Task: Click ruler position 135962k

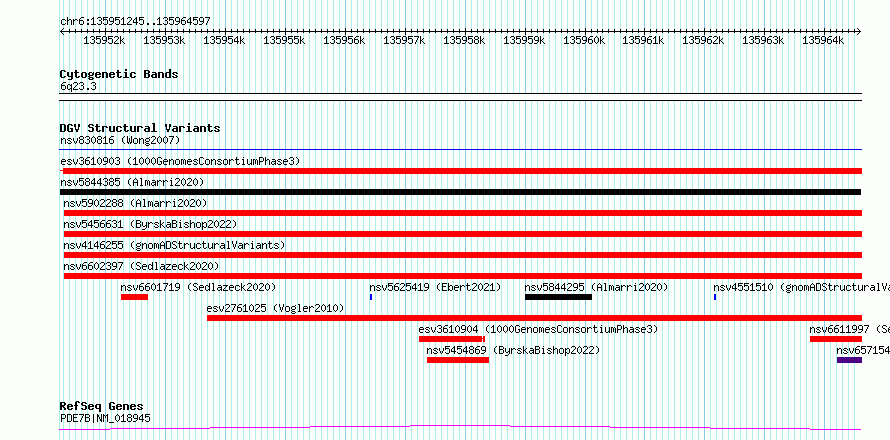Action: click(x=704, y=40)
